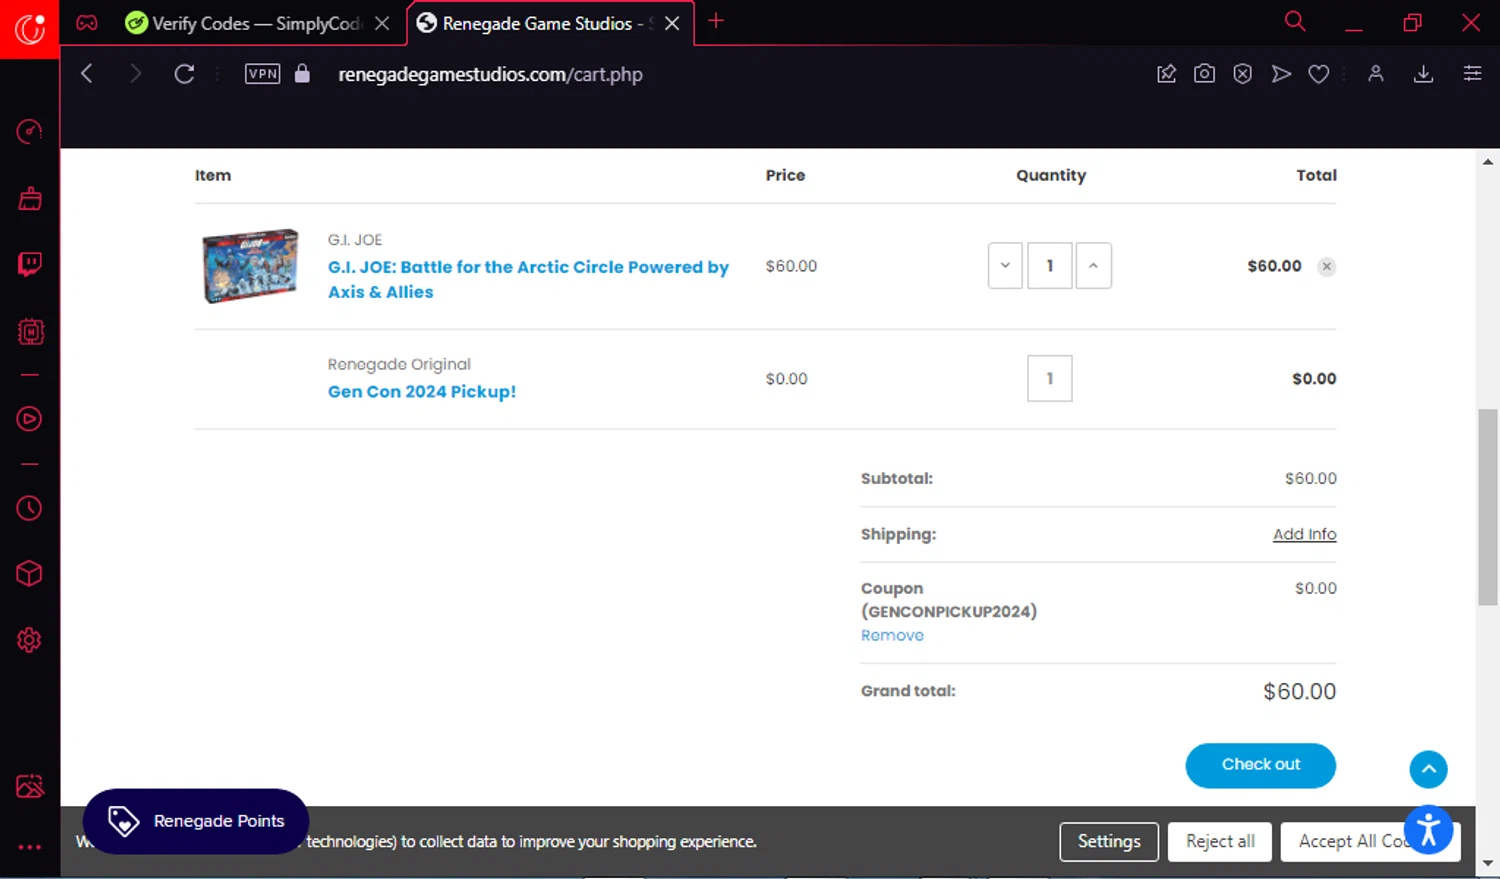Viewport: 1500px width, 879px height.
Task: Open GX Control speedometer icon in sidebar
Action: point(29,131)
